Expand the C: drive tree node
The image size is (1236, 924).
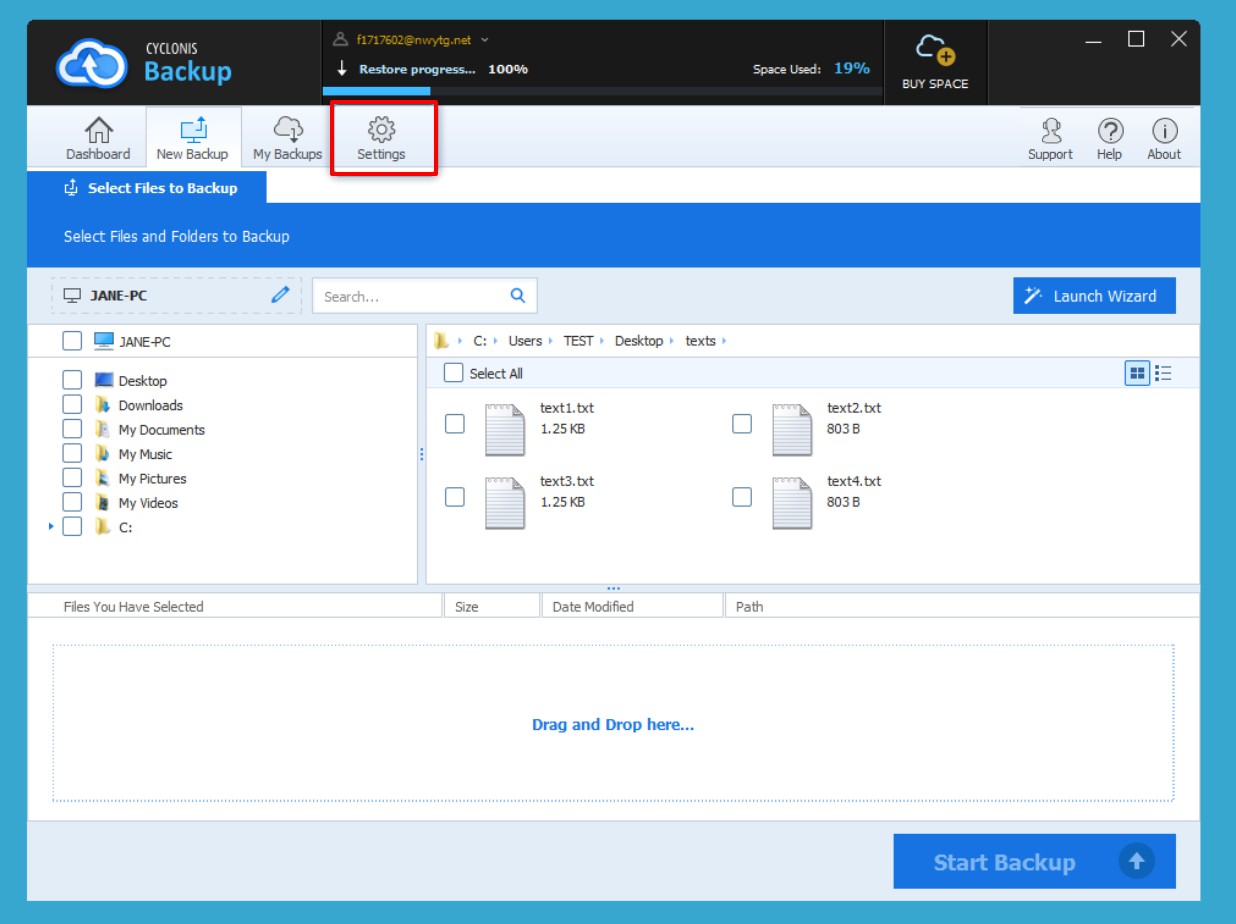coord(51,527)
